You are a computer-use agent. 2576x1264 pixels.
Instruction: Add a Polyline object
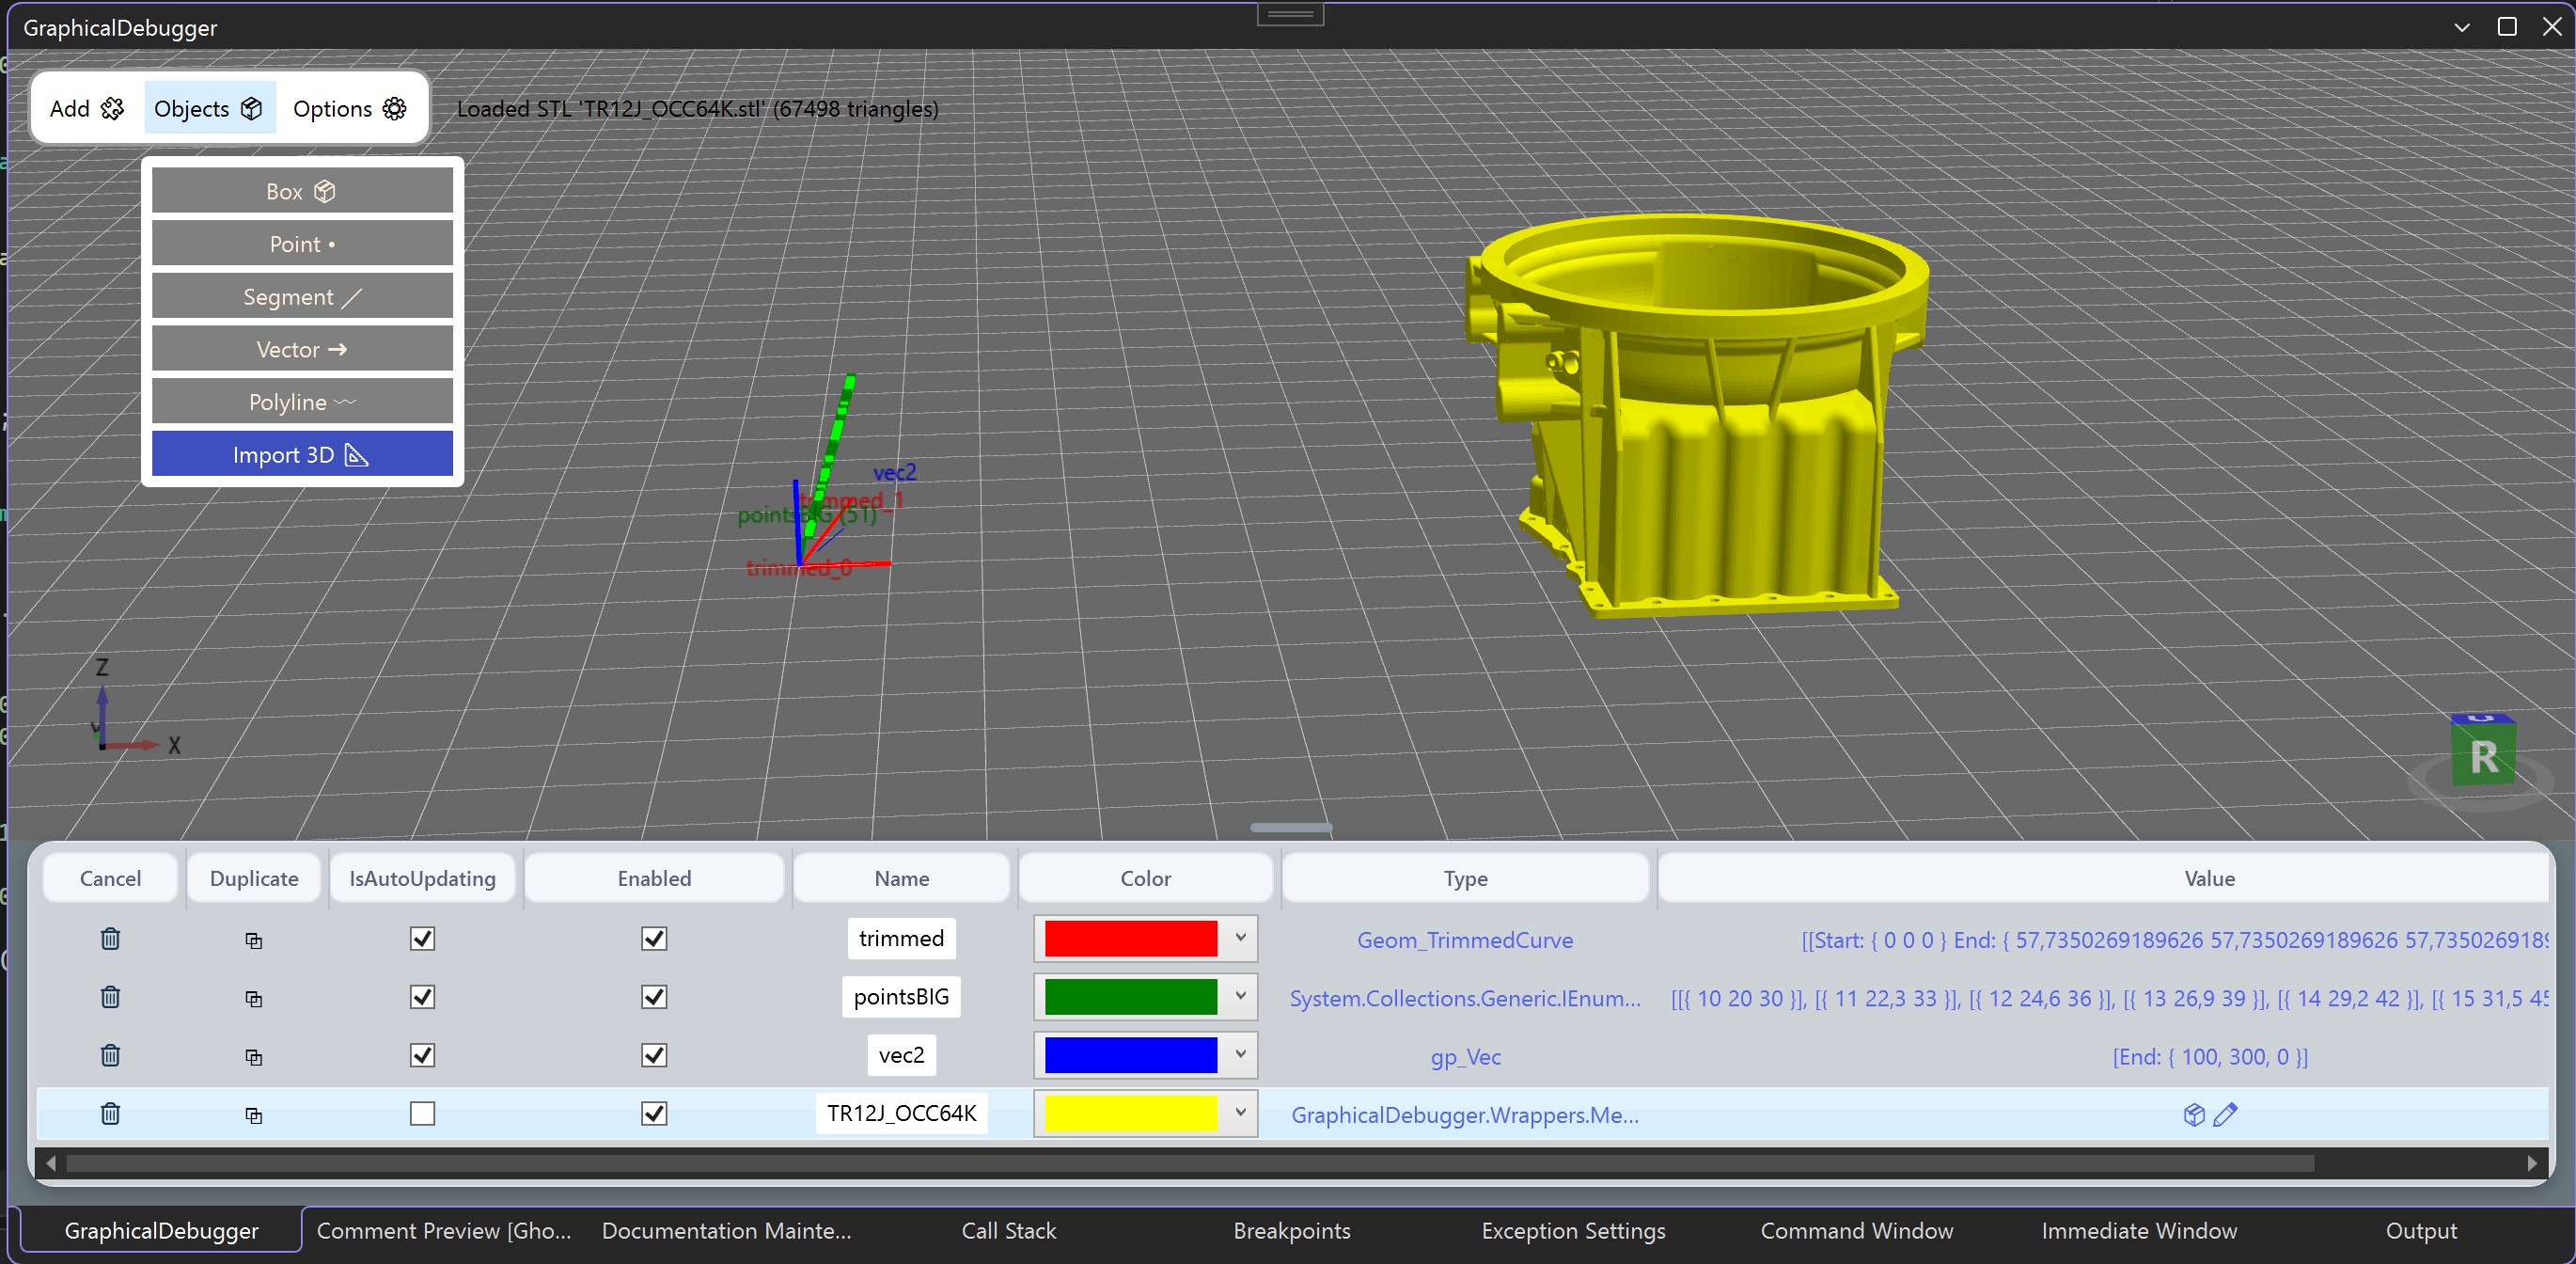tap(302, 402)
